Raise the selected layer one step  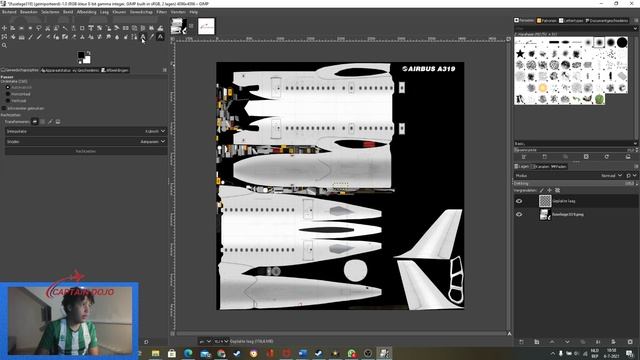click(552, 342)
